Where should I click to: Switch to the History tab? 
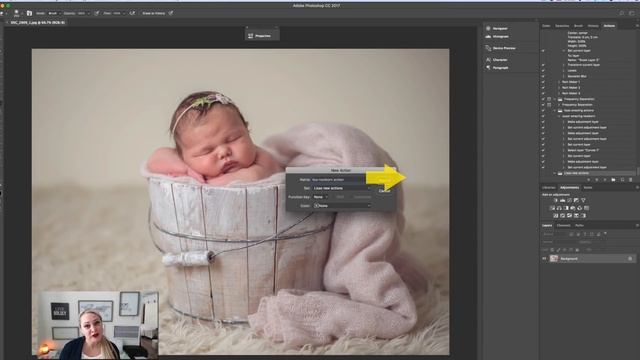pyautogui.click(x=593, y=26)
